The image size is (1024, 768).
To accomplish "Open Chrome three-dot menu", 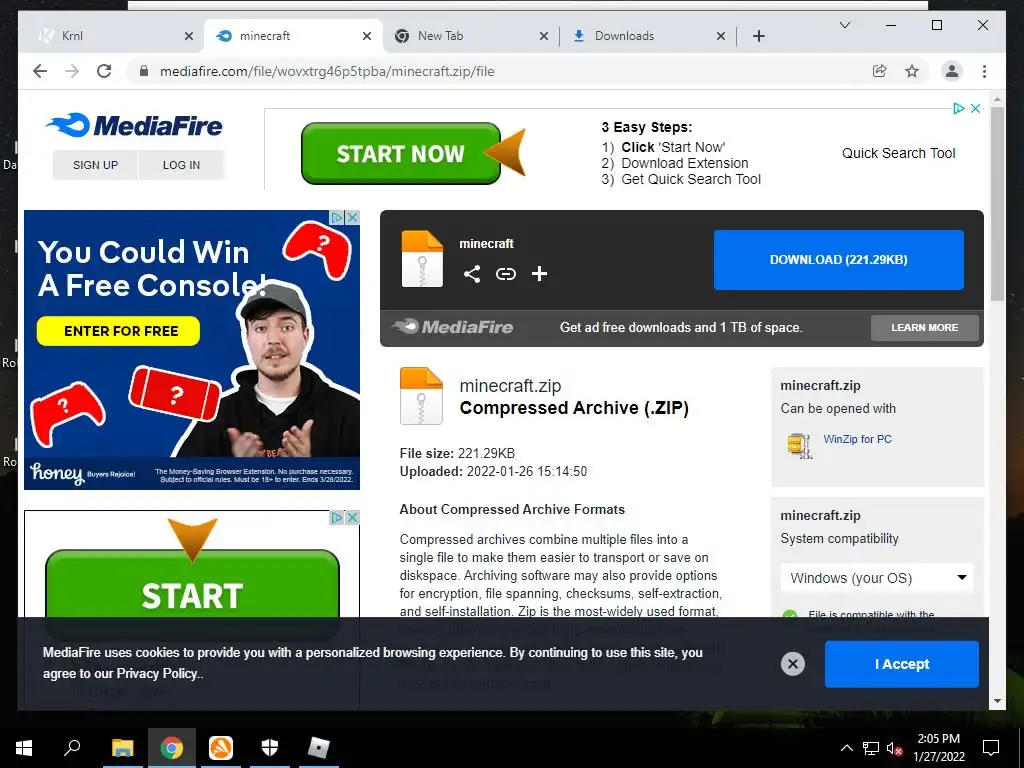I will (x=984, y=71).
